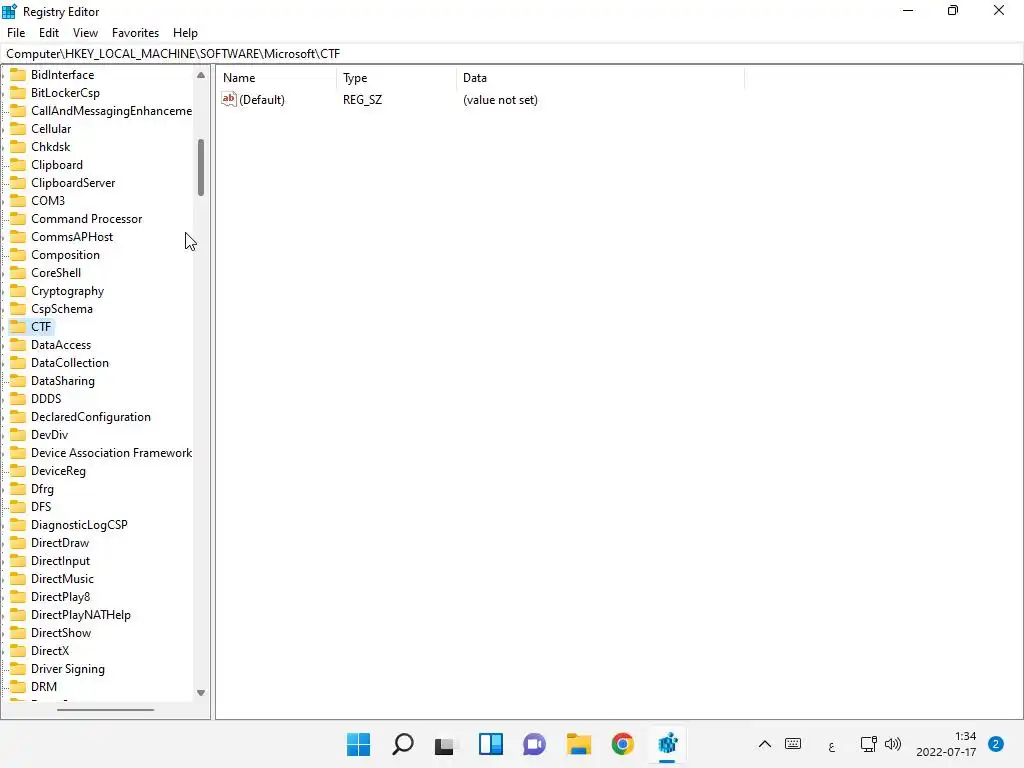This screenshot has height=768, width=1024.
Task: Open Widgets from the taskbar
Action: 490,744
